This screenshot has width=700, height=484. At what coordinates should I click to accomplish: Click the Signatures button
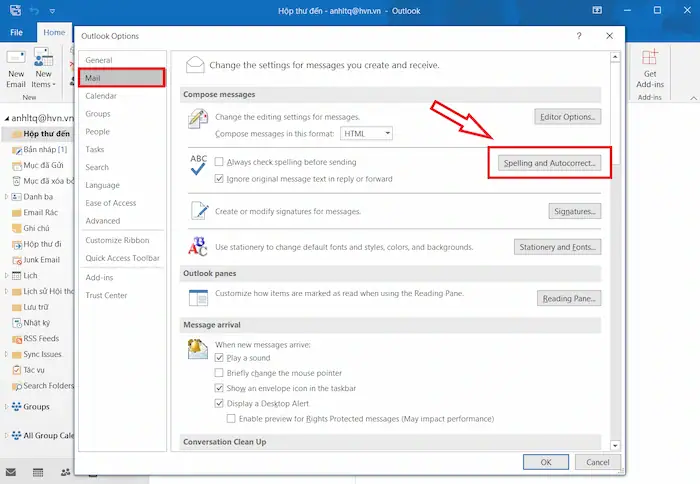[575, 211]
